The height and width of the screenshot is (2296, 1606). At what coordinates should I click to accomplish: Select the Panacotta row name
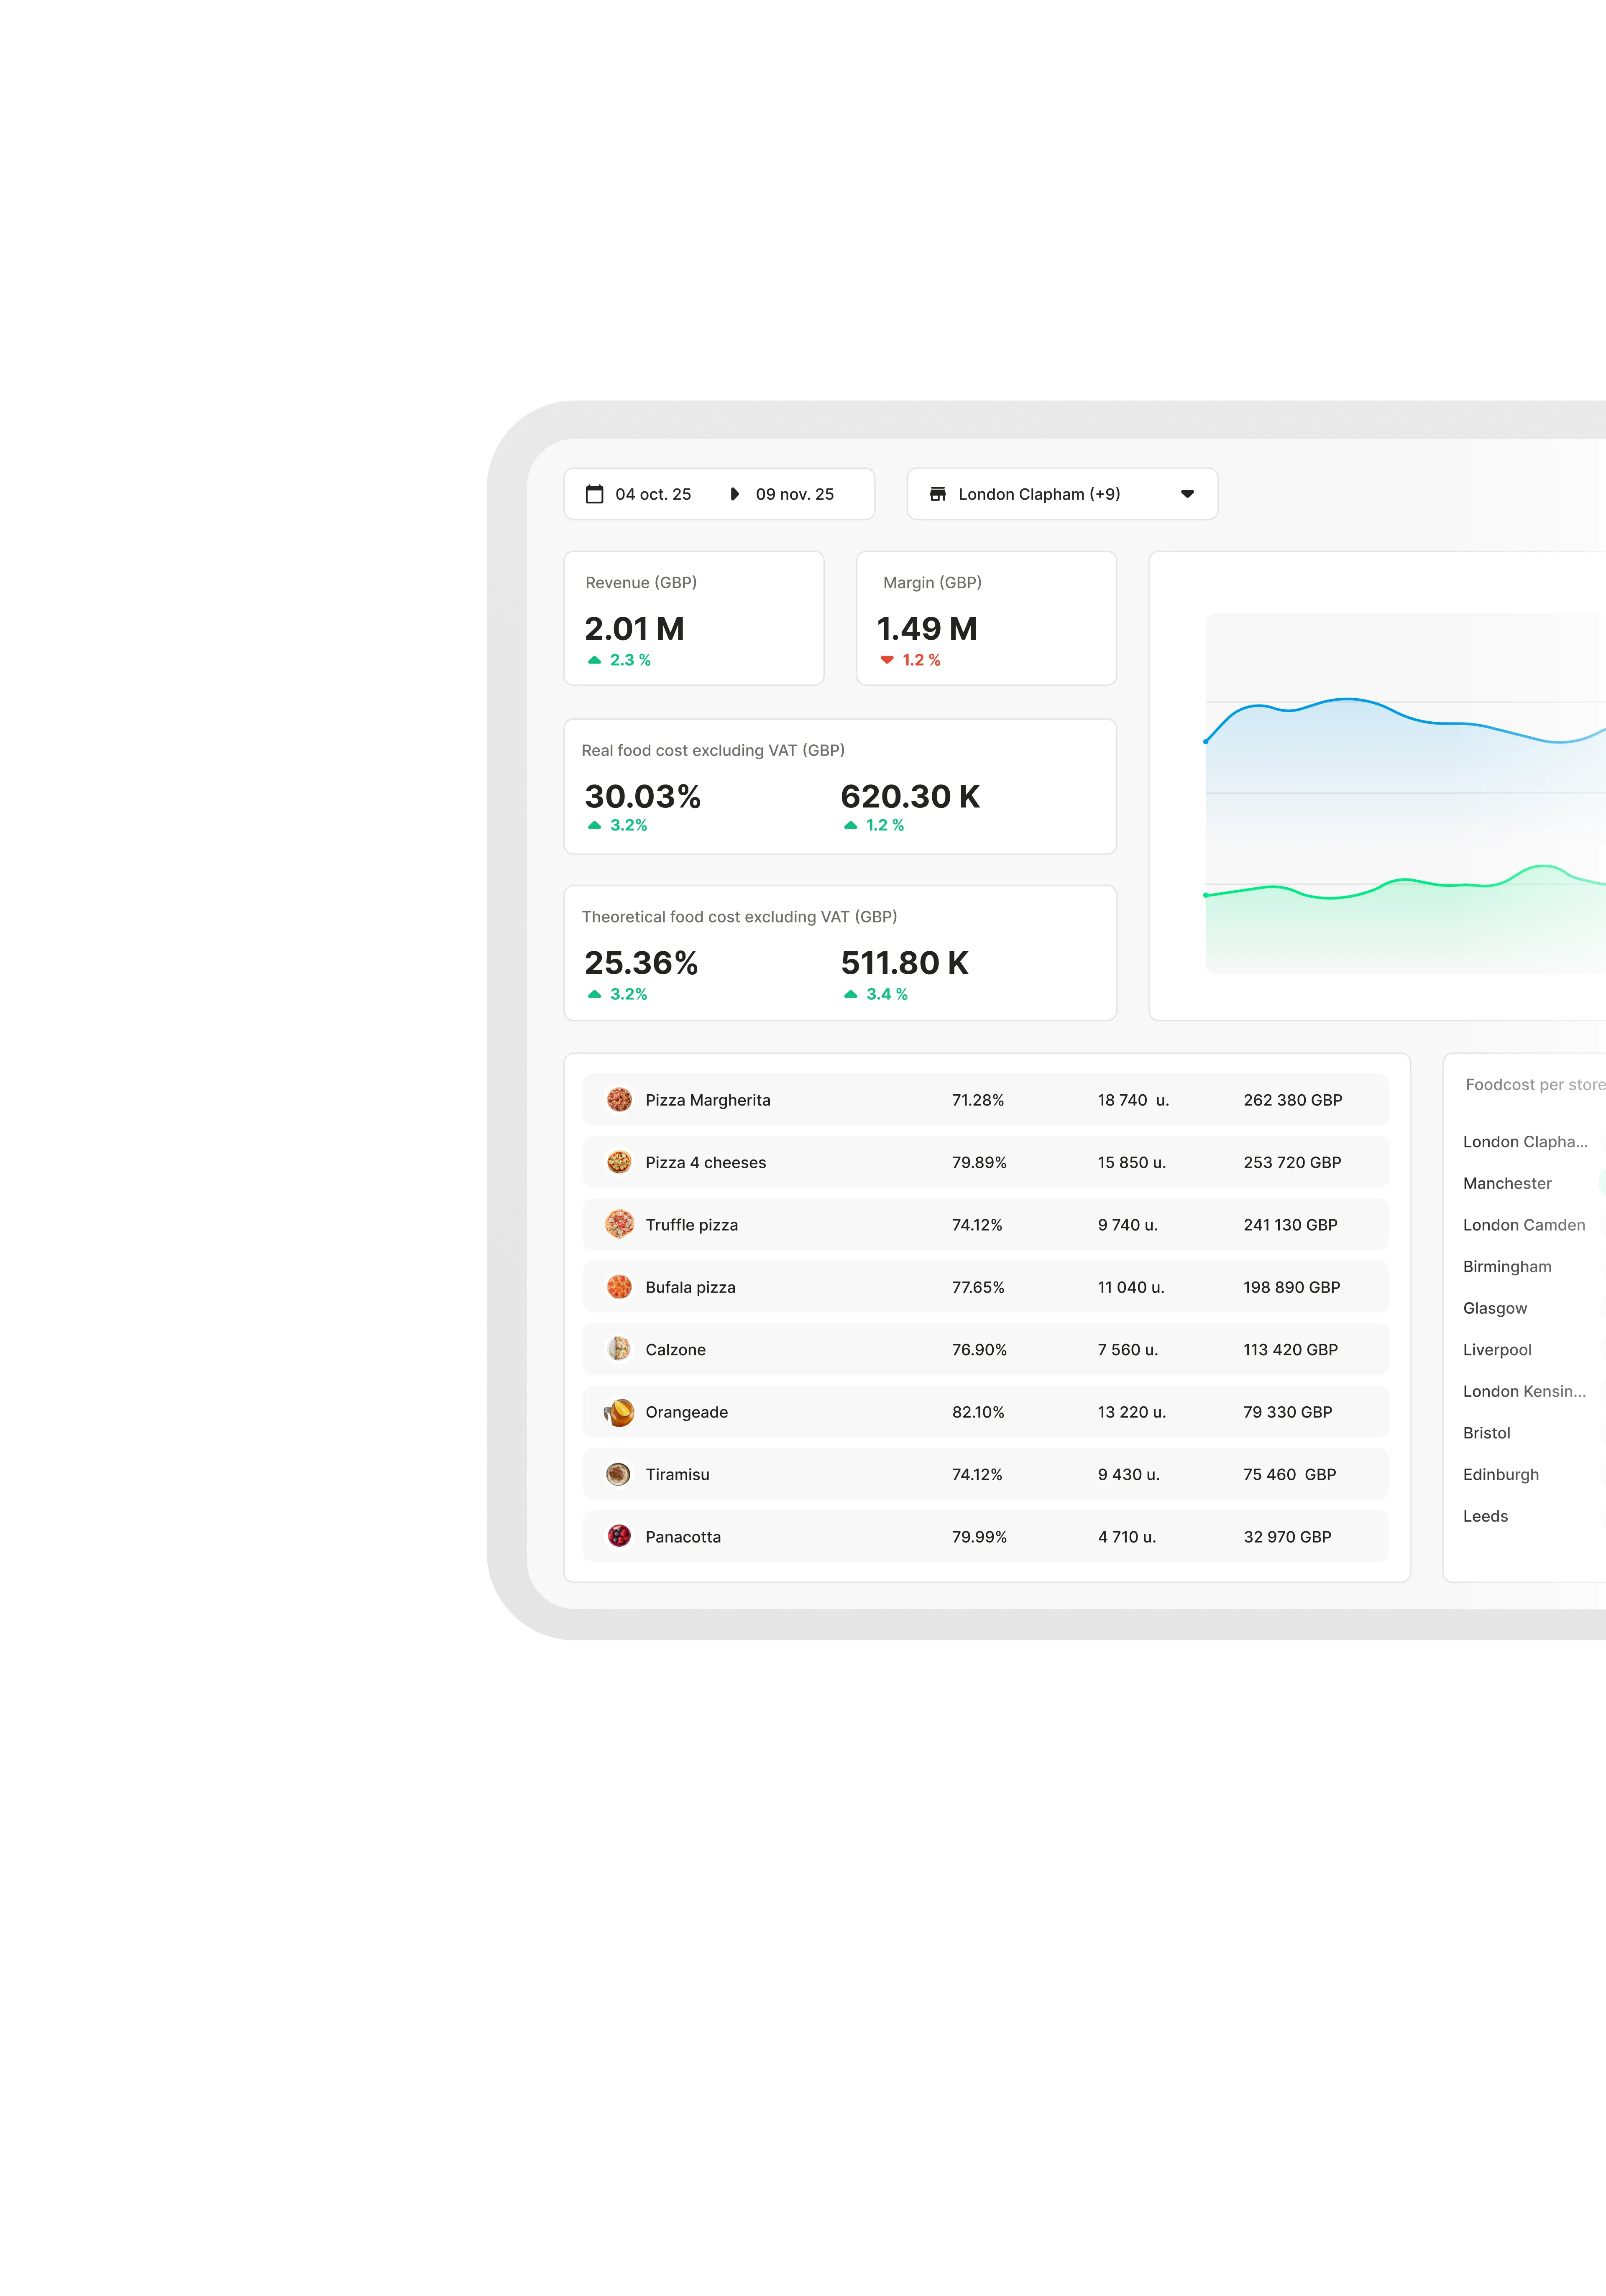click(683, 1537)
